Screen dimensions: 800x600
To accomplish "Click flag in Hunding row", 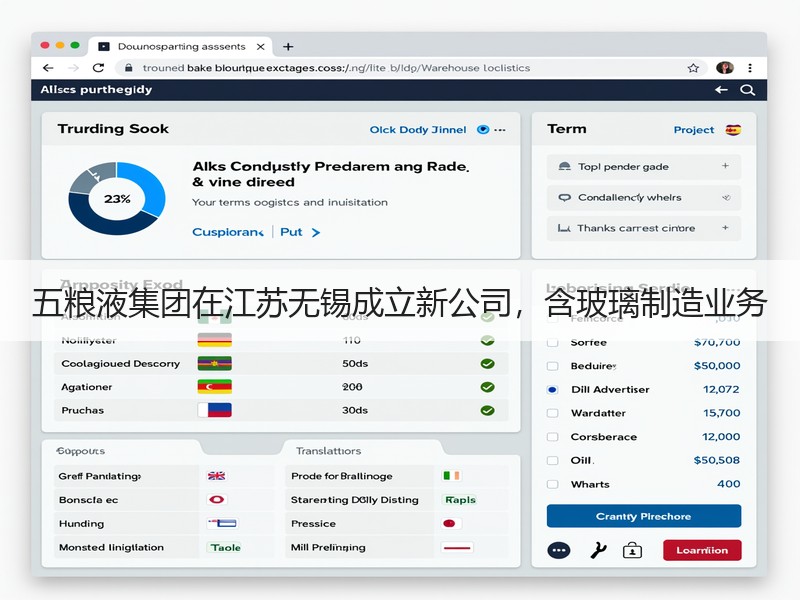I will point(222,523).
